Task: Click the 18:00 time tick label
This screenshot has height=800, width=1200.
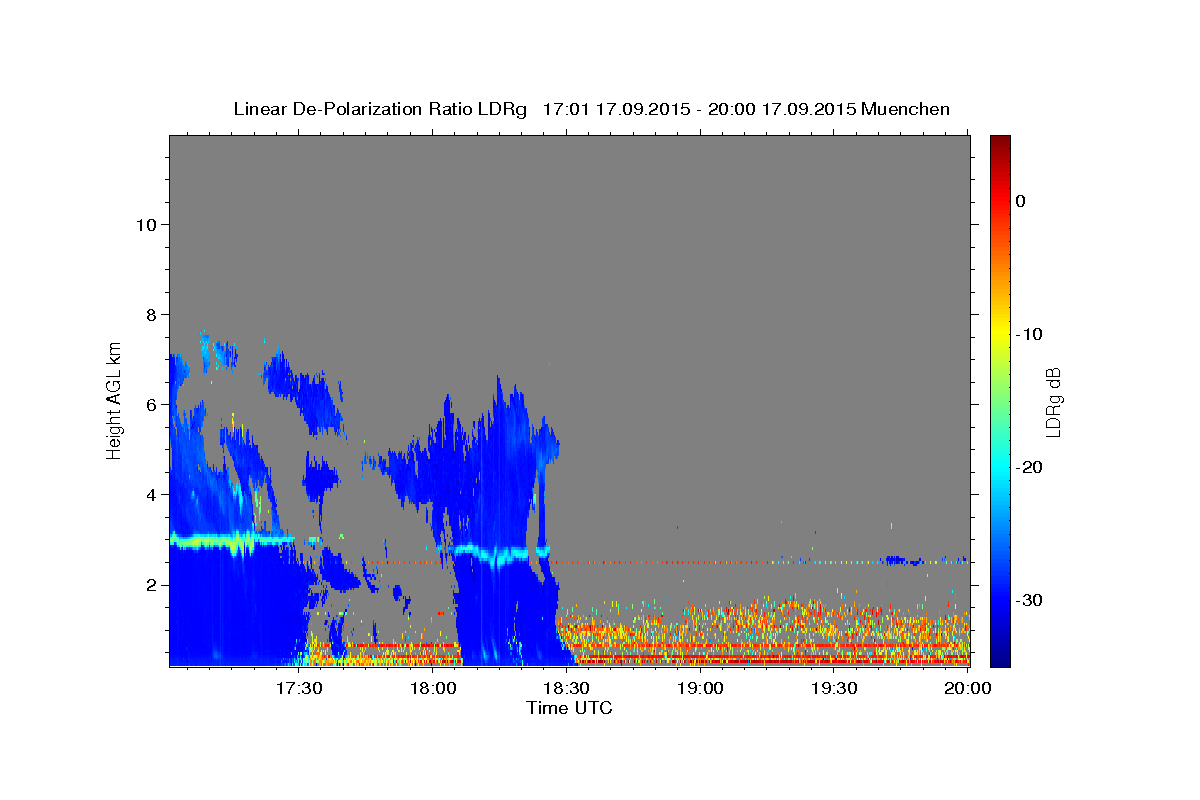Action: pos(433,688)
